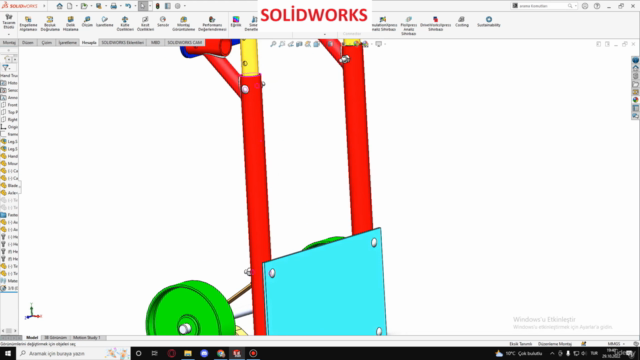Image resolution: width=640 pixels, height=360 pixels.
Task: Switch to Çizim tab
Action: 47,42
